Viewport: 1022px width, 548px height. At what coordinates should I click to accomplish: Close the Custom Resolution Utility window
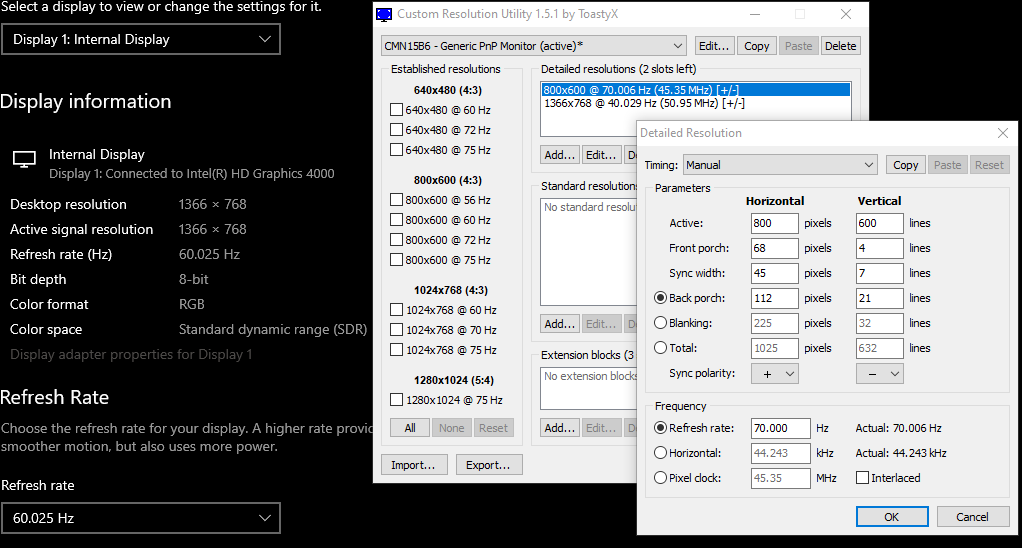846,15
